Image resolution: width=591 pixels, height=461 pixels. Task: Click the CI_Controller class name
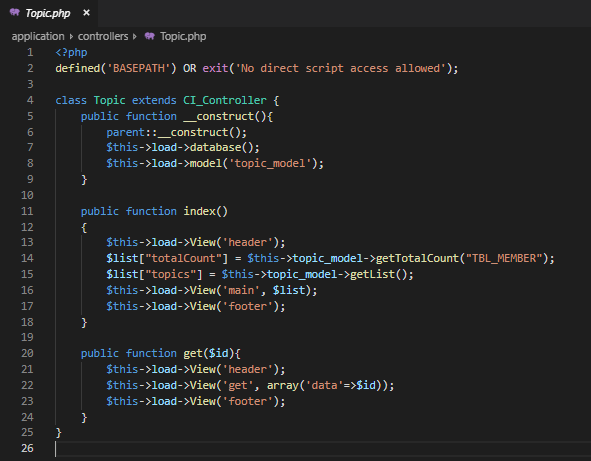tap(225, 100)
